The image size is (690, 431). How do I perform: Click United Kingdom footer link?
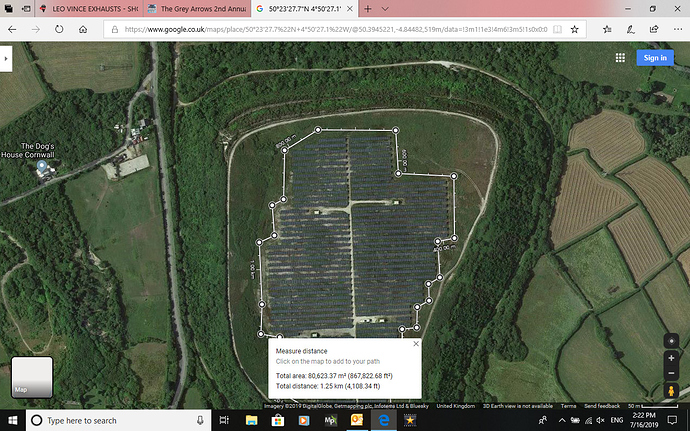(x=455, y=406)
